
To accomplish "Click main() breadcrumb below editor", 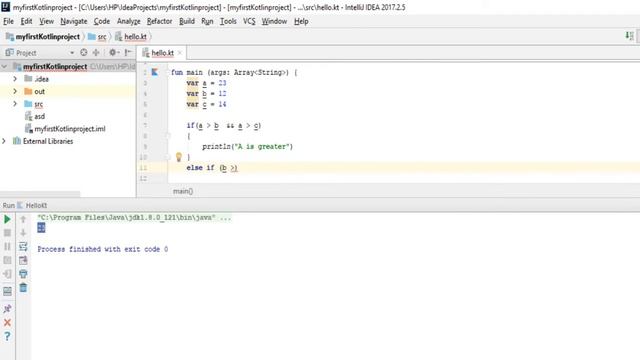I will (x=182, y=191).
